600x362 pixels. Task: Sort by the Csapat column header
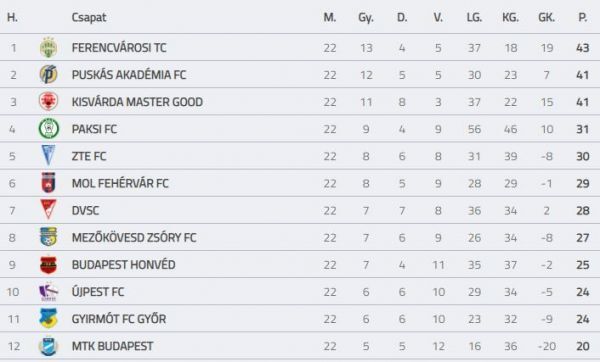tap(89, 18)
